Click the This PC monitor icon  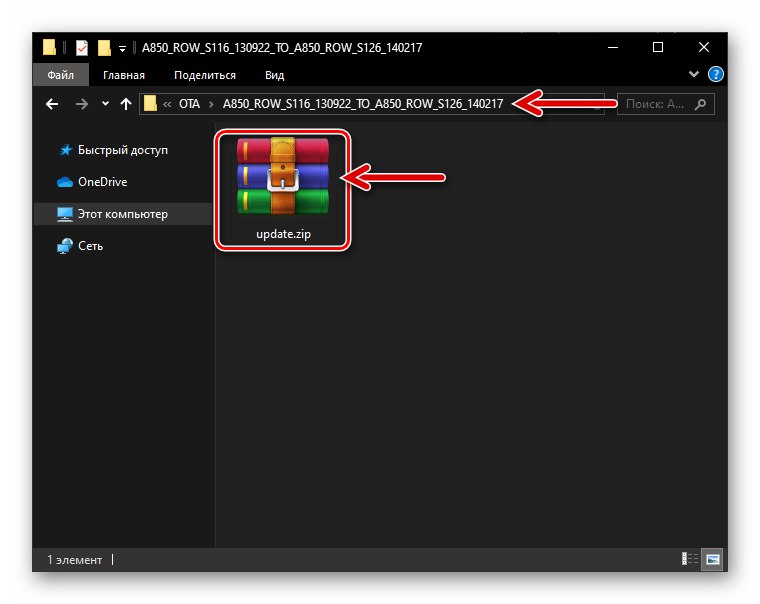(x=64, y=214)
